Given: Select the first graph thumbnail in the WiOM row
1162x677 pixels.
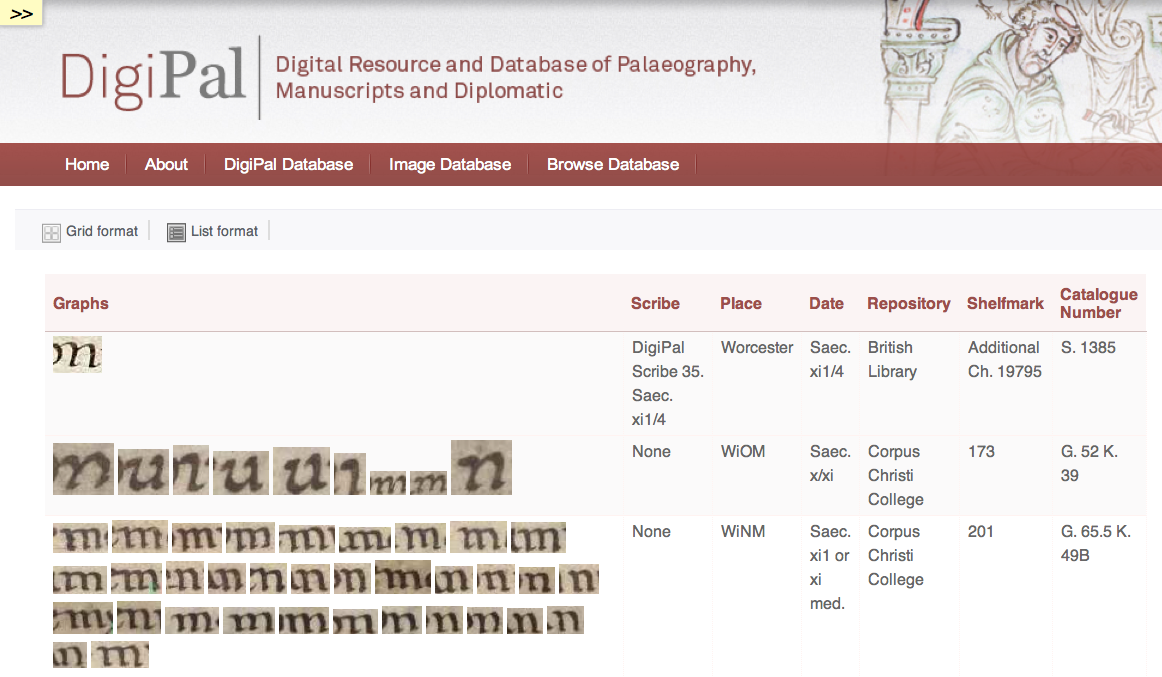Looking at the screenshot, I should click(x=83, y=468).
